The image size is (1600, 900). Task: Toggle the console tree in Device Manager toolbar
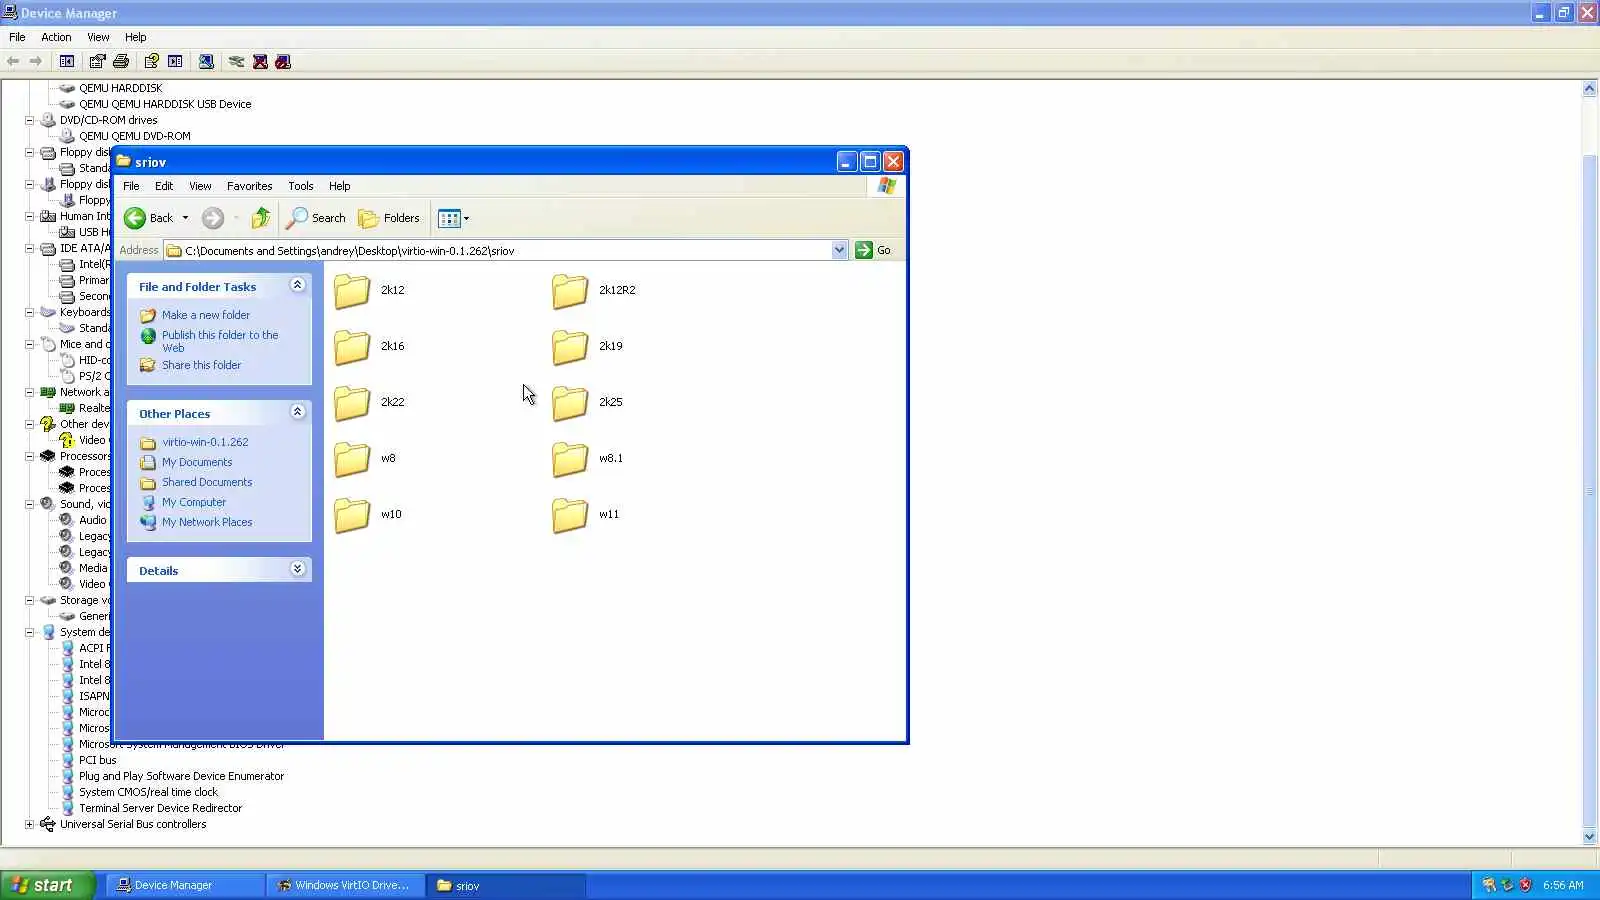point(67,61)
